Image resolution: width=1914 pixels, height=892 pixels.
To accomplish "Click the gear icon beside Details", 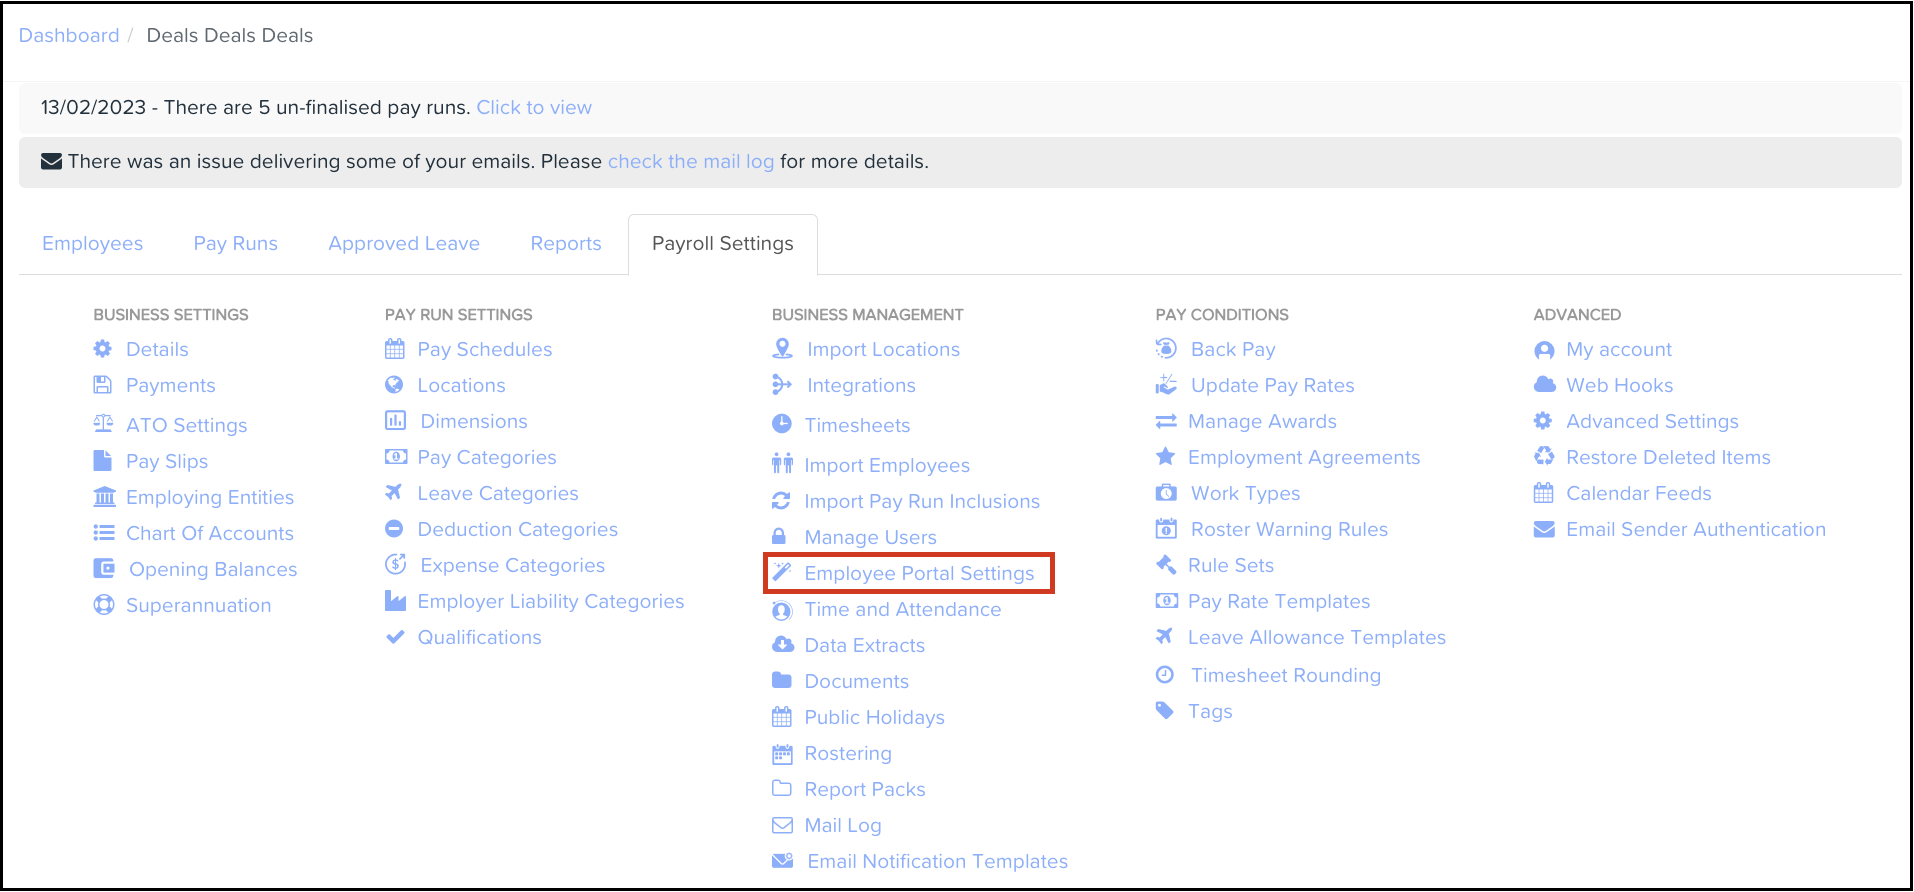I will tap(103, 349).
